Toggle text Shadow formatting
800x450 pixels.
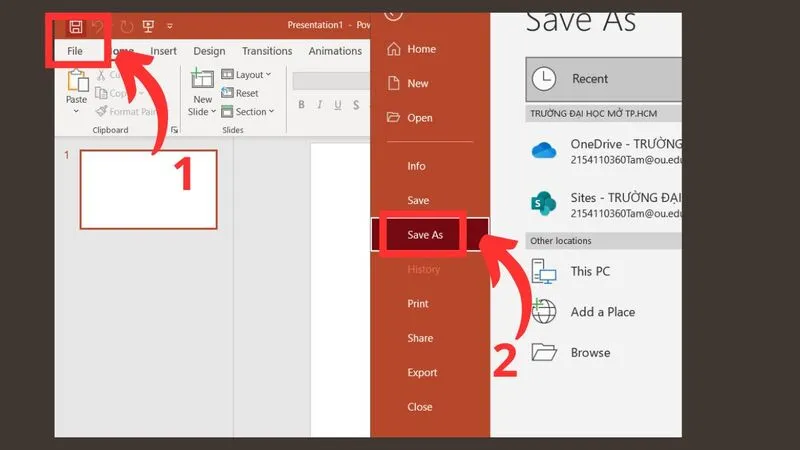(356, 105)
